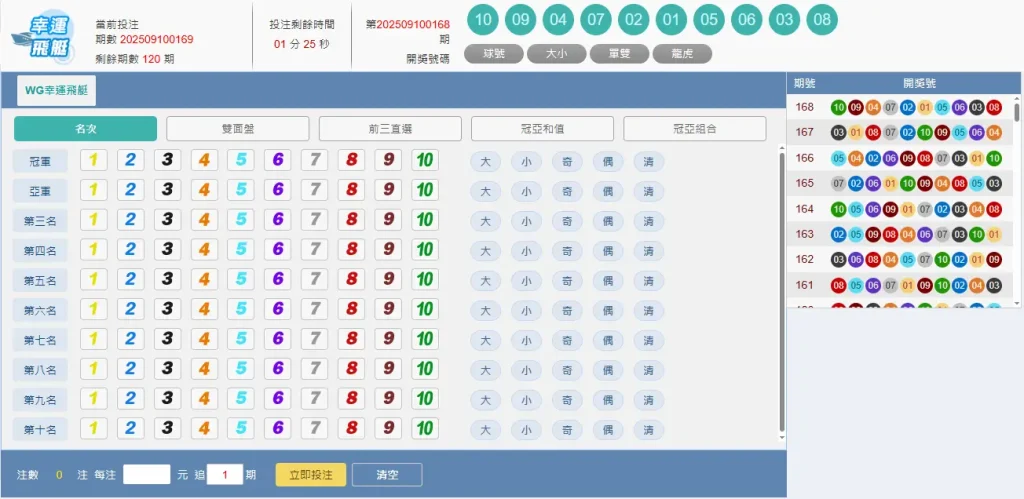Viewport: 1024px width, 499px height.
Task: Toggle 大 option for 冠軍 row
Action: 485,161
